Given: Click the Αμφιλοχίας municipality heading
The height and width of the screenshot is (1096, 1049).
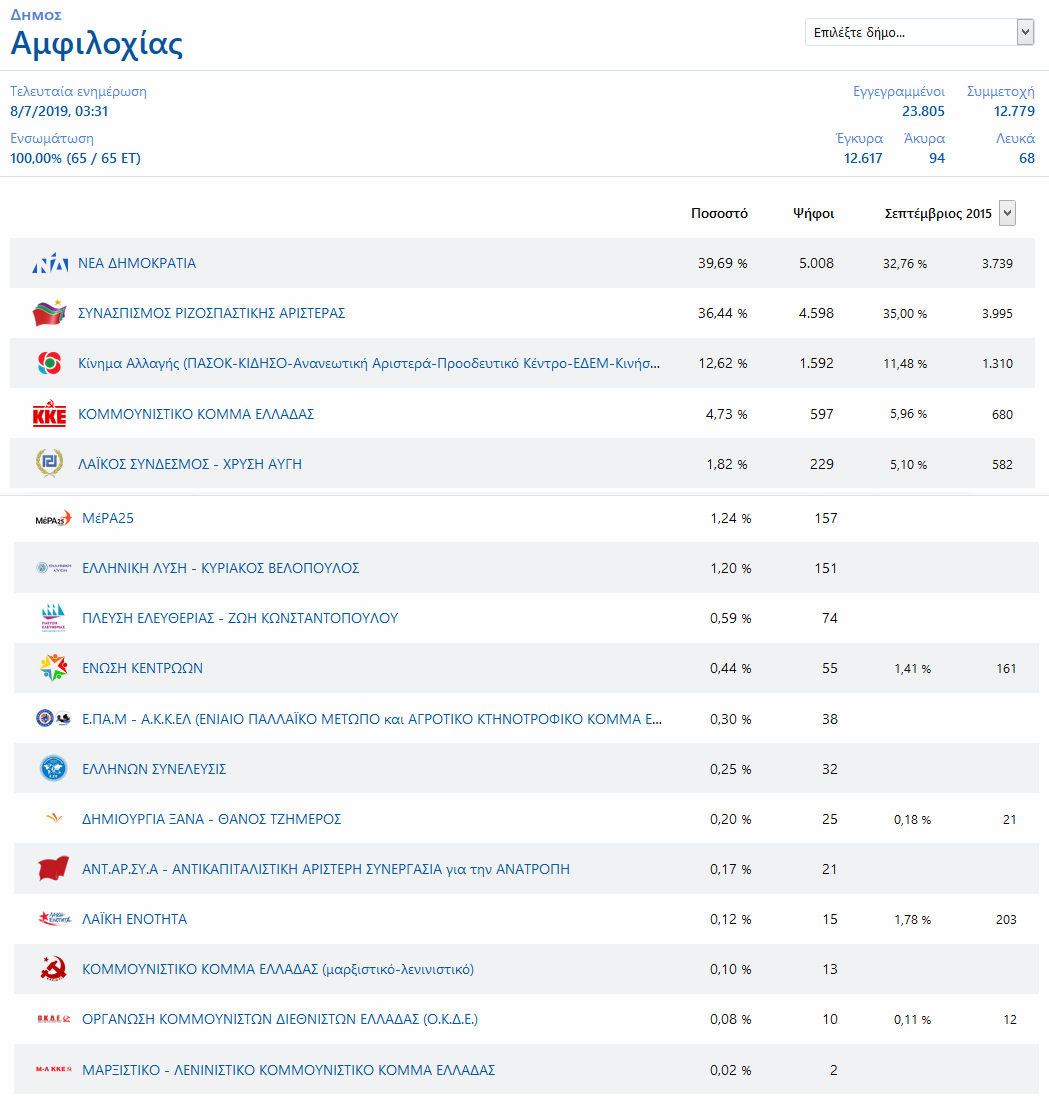Looking at the screenshot, I should (97, 43).
